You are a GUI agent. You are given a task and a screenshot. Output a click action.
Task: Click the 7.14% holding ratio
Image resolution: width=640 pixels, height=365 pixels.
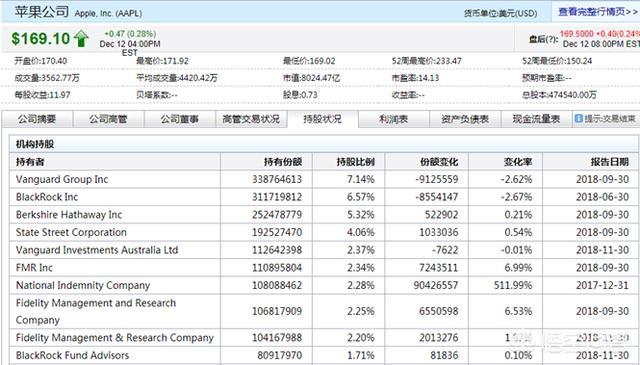[x=361, y=179]
